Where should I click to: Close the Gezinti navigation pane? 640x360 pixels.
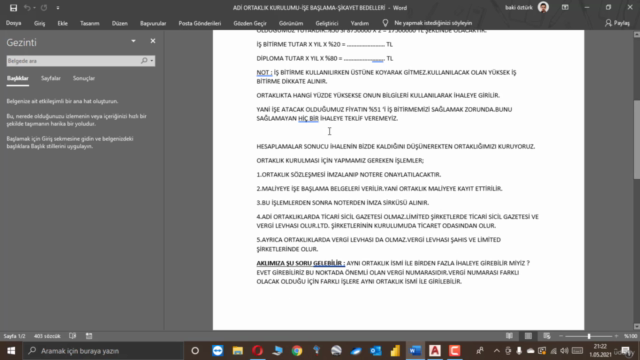(x=153, y=41)
